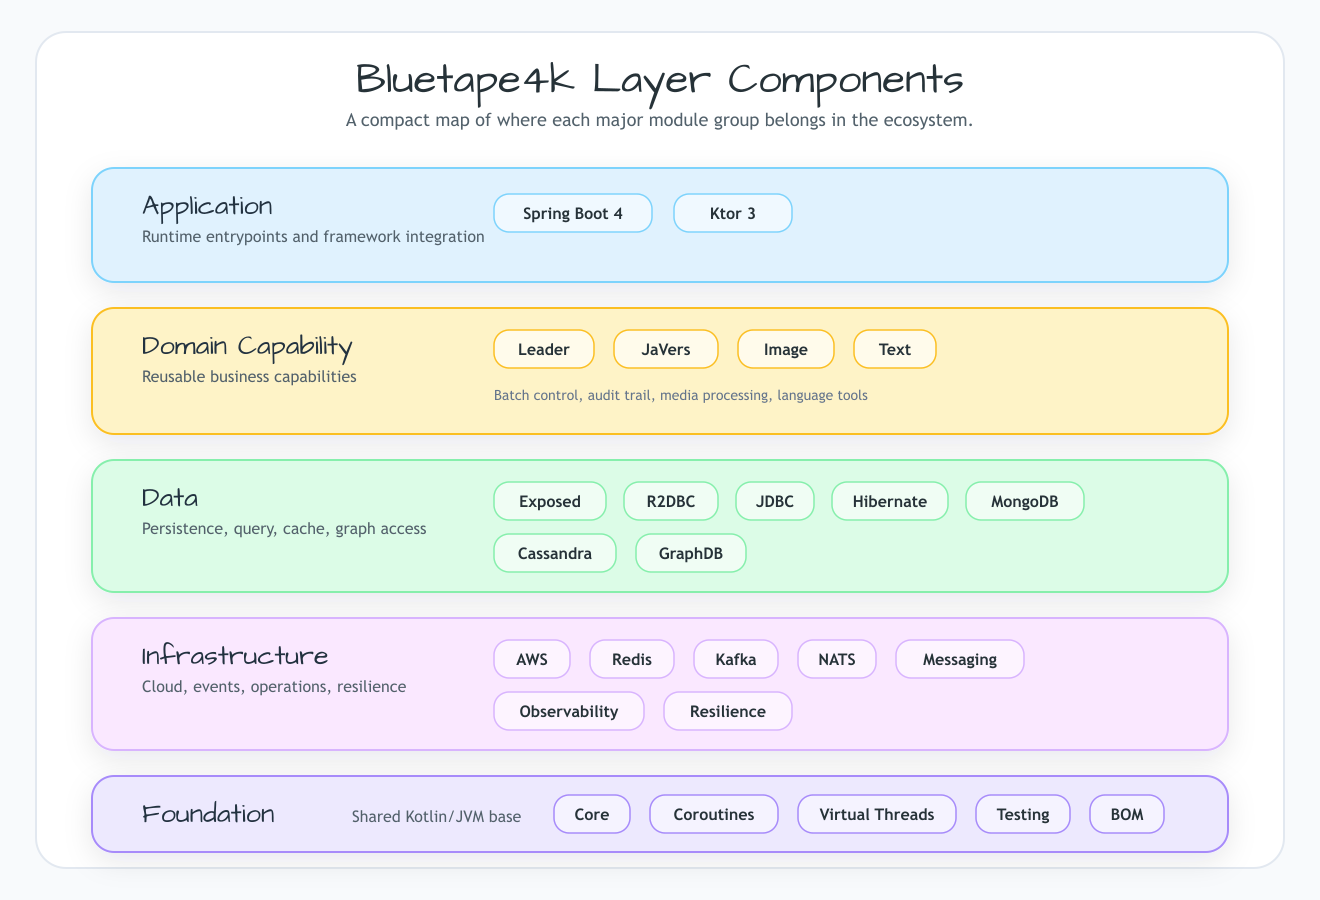This screenshot has width=1320, height=900.
Task: Select the Kafka chip
Action: [736, 659]
